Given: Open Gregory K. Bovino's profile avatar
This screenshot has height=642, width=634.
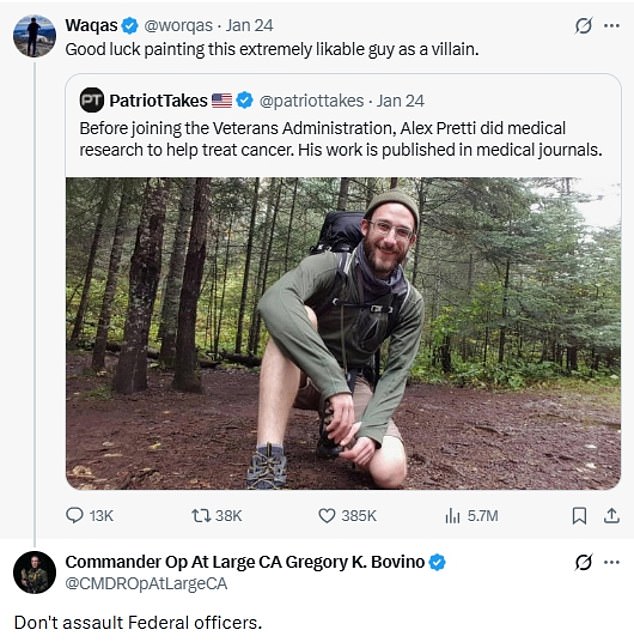Looking at the screenshot, I should [34, 572].
